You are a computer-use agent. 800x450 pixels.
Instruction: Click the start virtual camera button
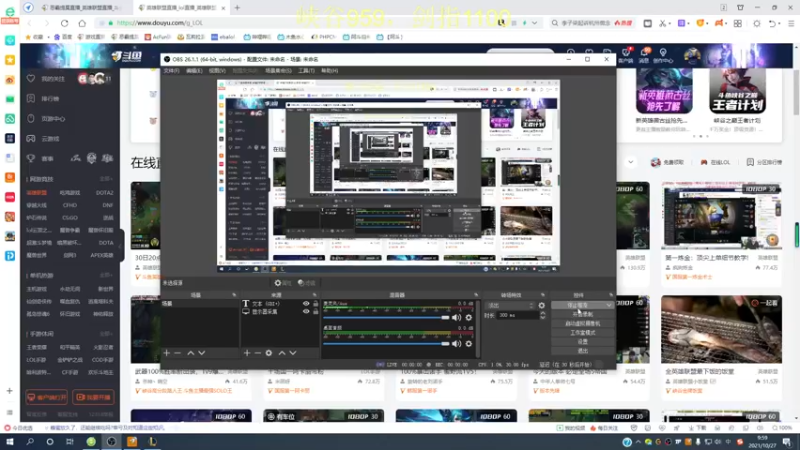click(583, 323)
